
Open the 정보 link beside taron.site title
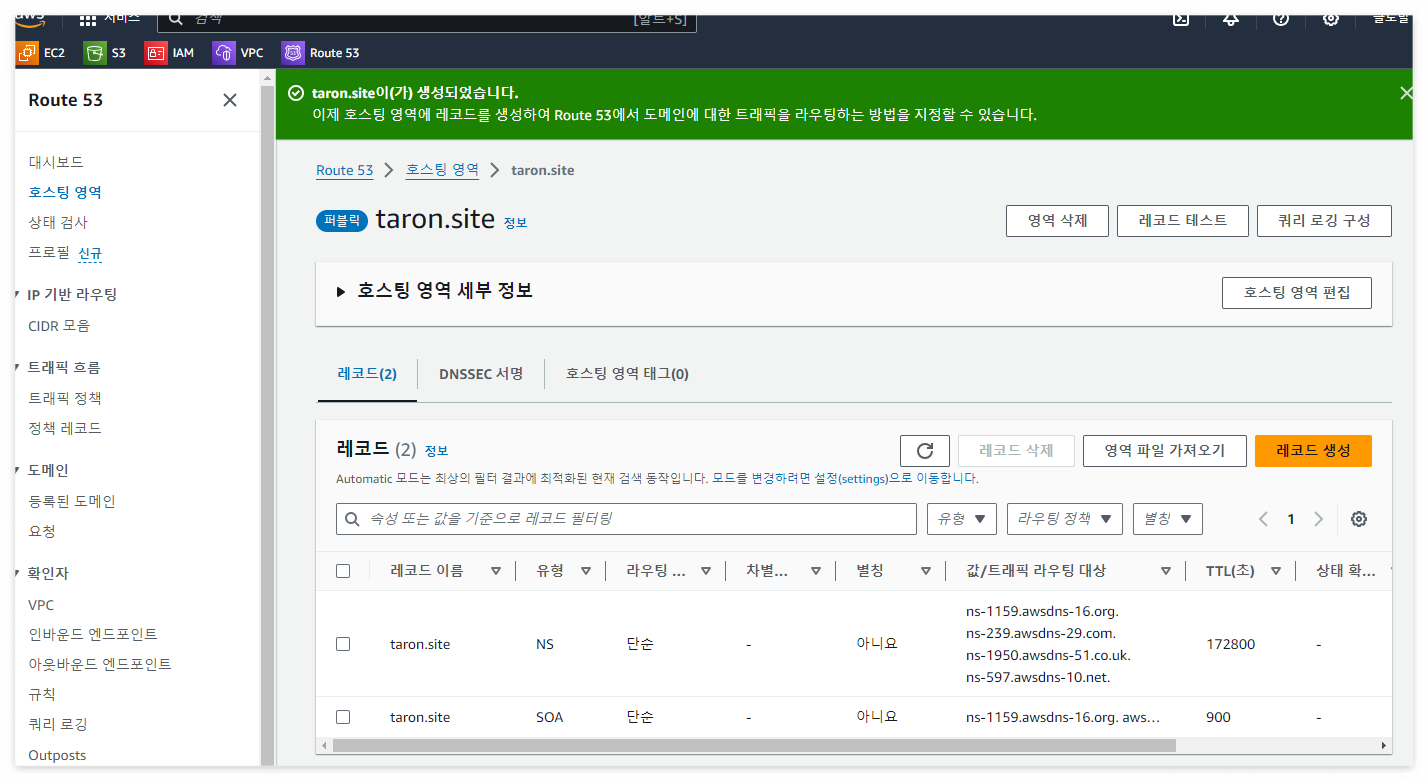coord(515,223)
